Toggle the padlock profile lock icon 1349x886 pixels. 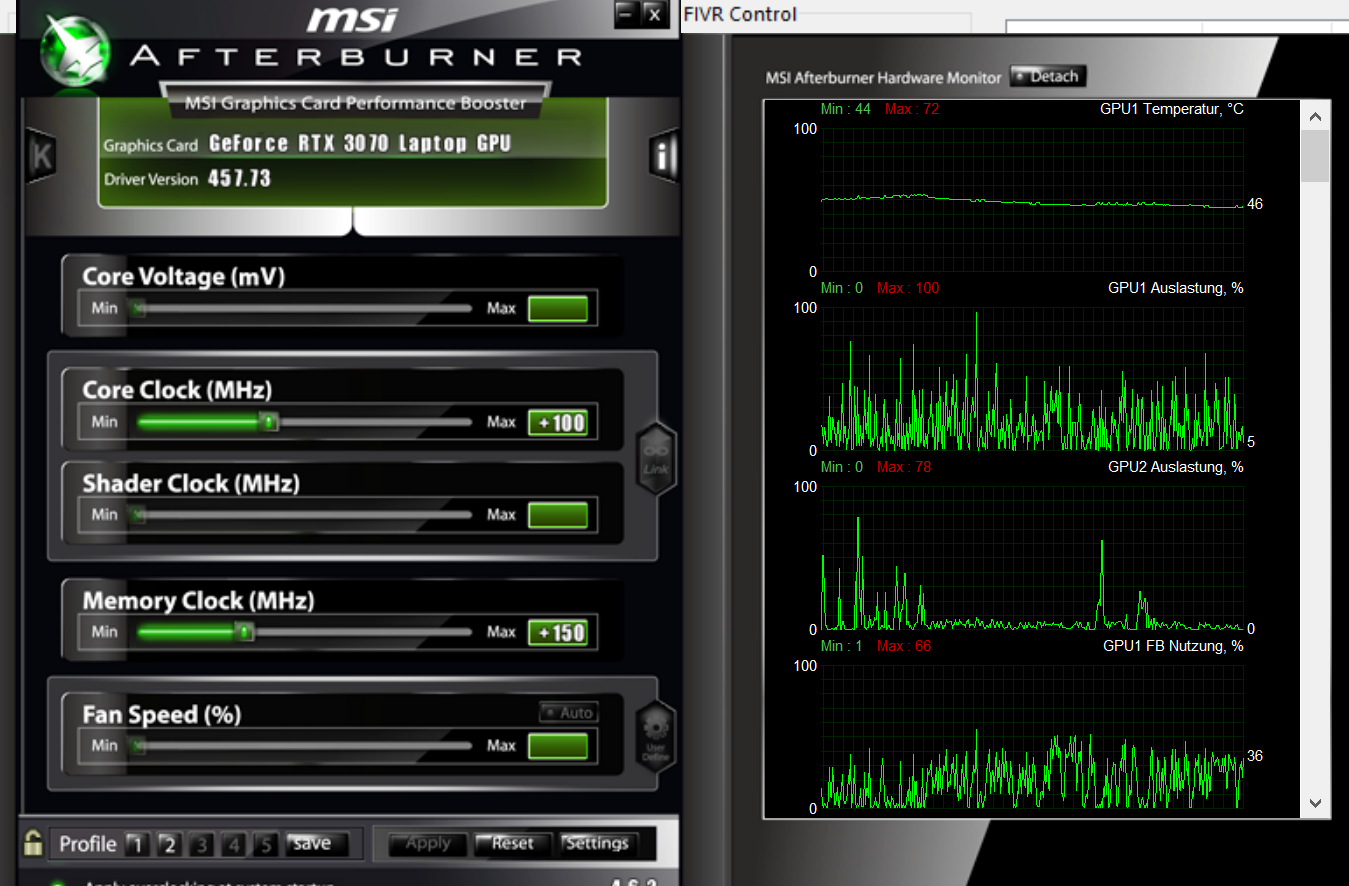pyautogui.click(x=34, y=842)
